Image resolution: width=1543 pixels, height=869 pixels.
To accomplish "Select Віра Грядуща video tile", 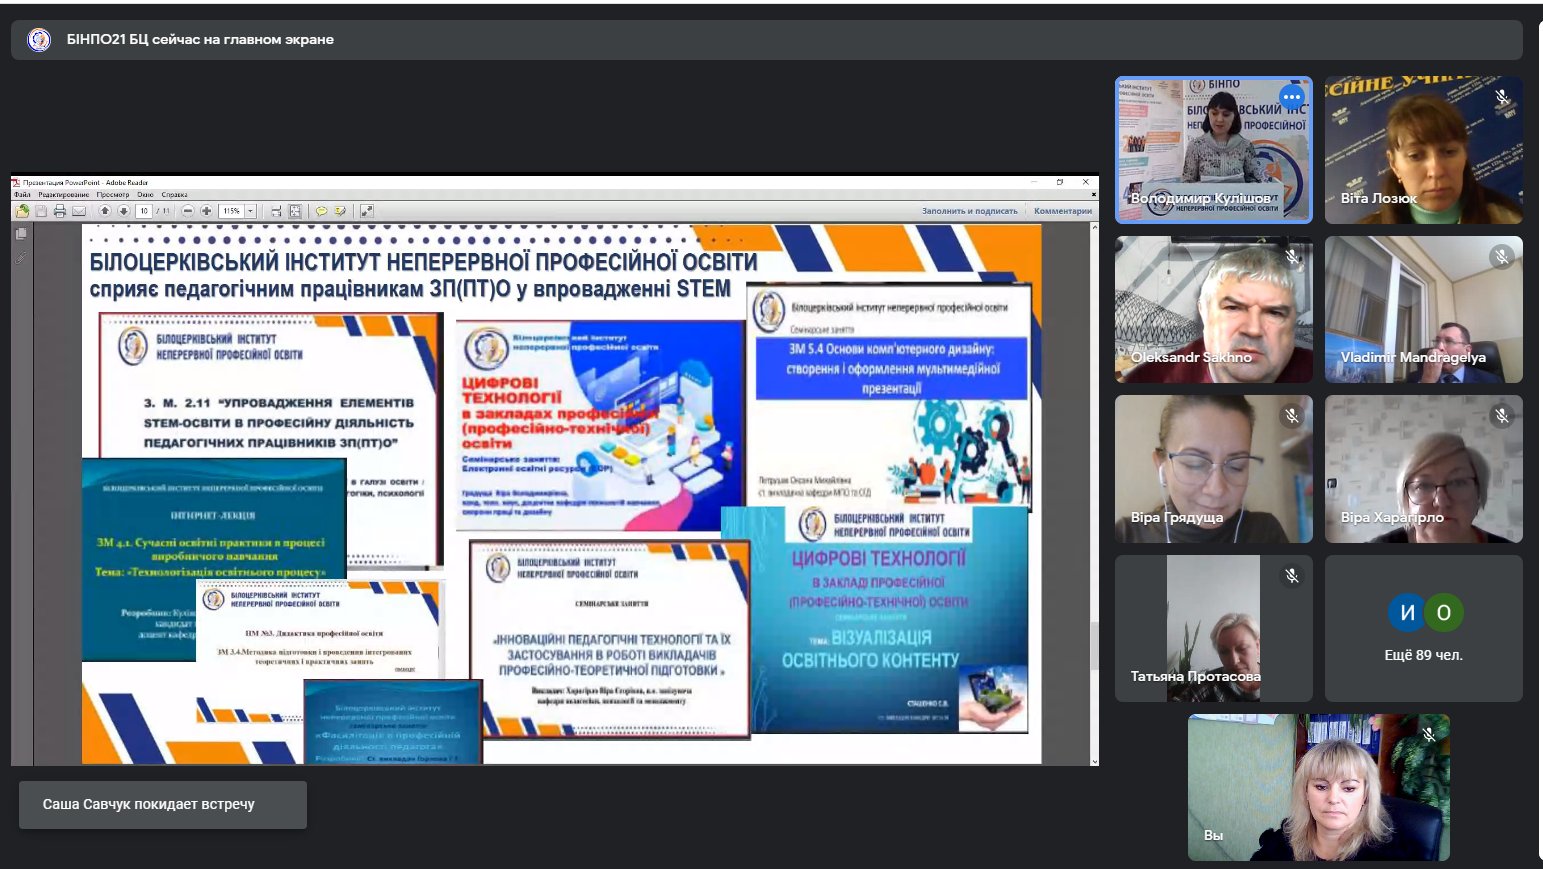I will click(1213, 469).
